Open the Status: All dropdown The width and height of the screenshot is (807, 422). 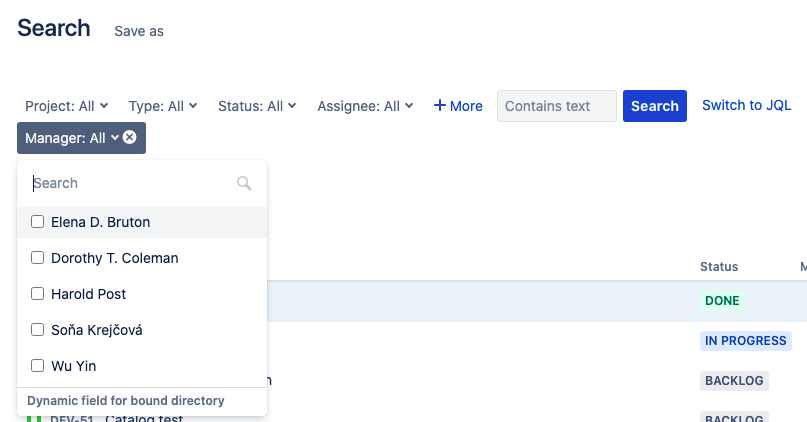pos(257,106)
